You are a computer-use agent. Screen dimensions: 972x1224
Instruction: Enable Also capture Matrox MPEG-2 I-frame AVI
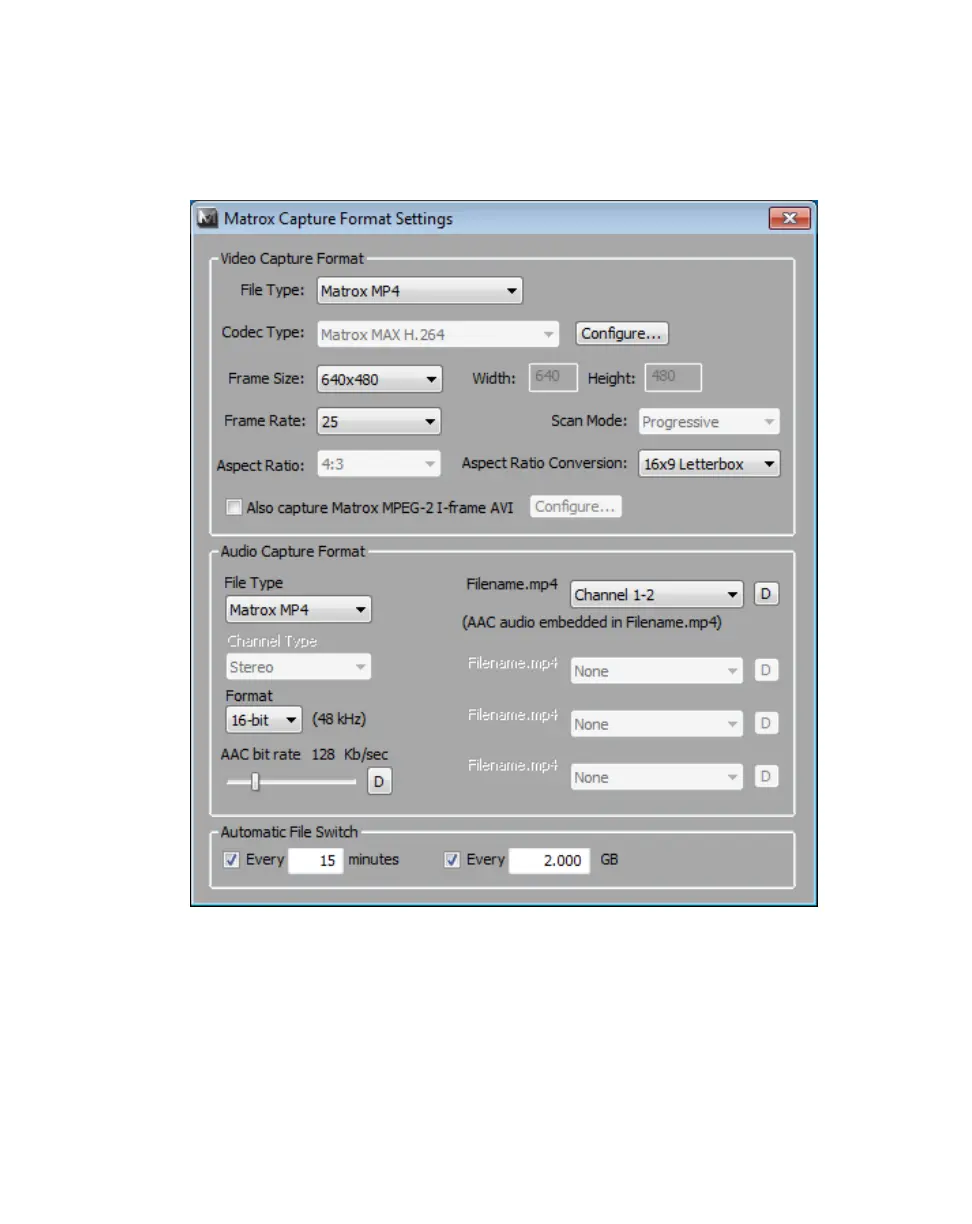[233, 507]
